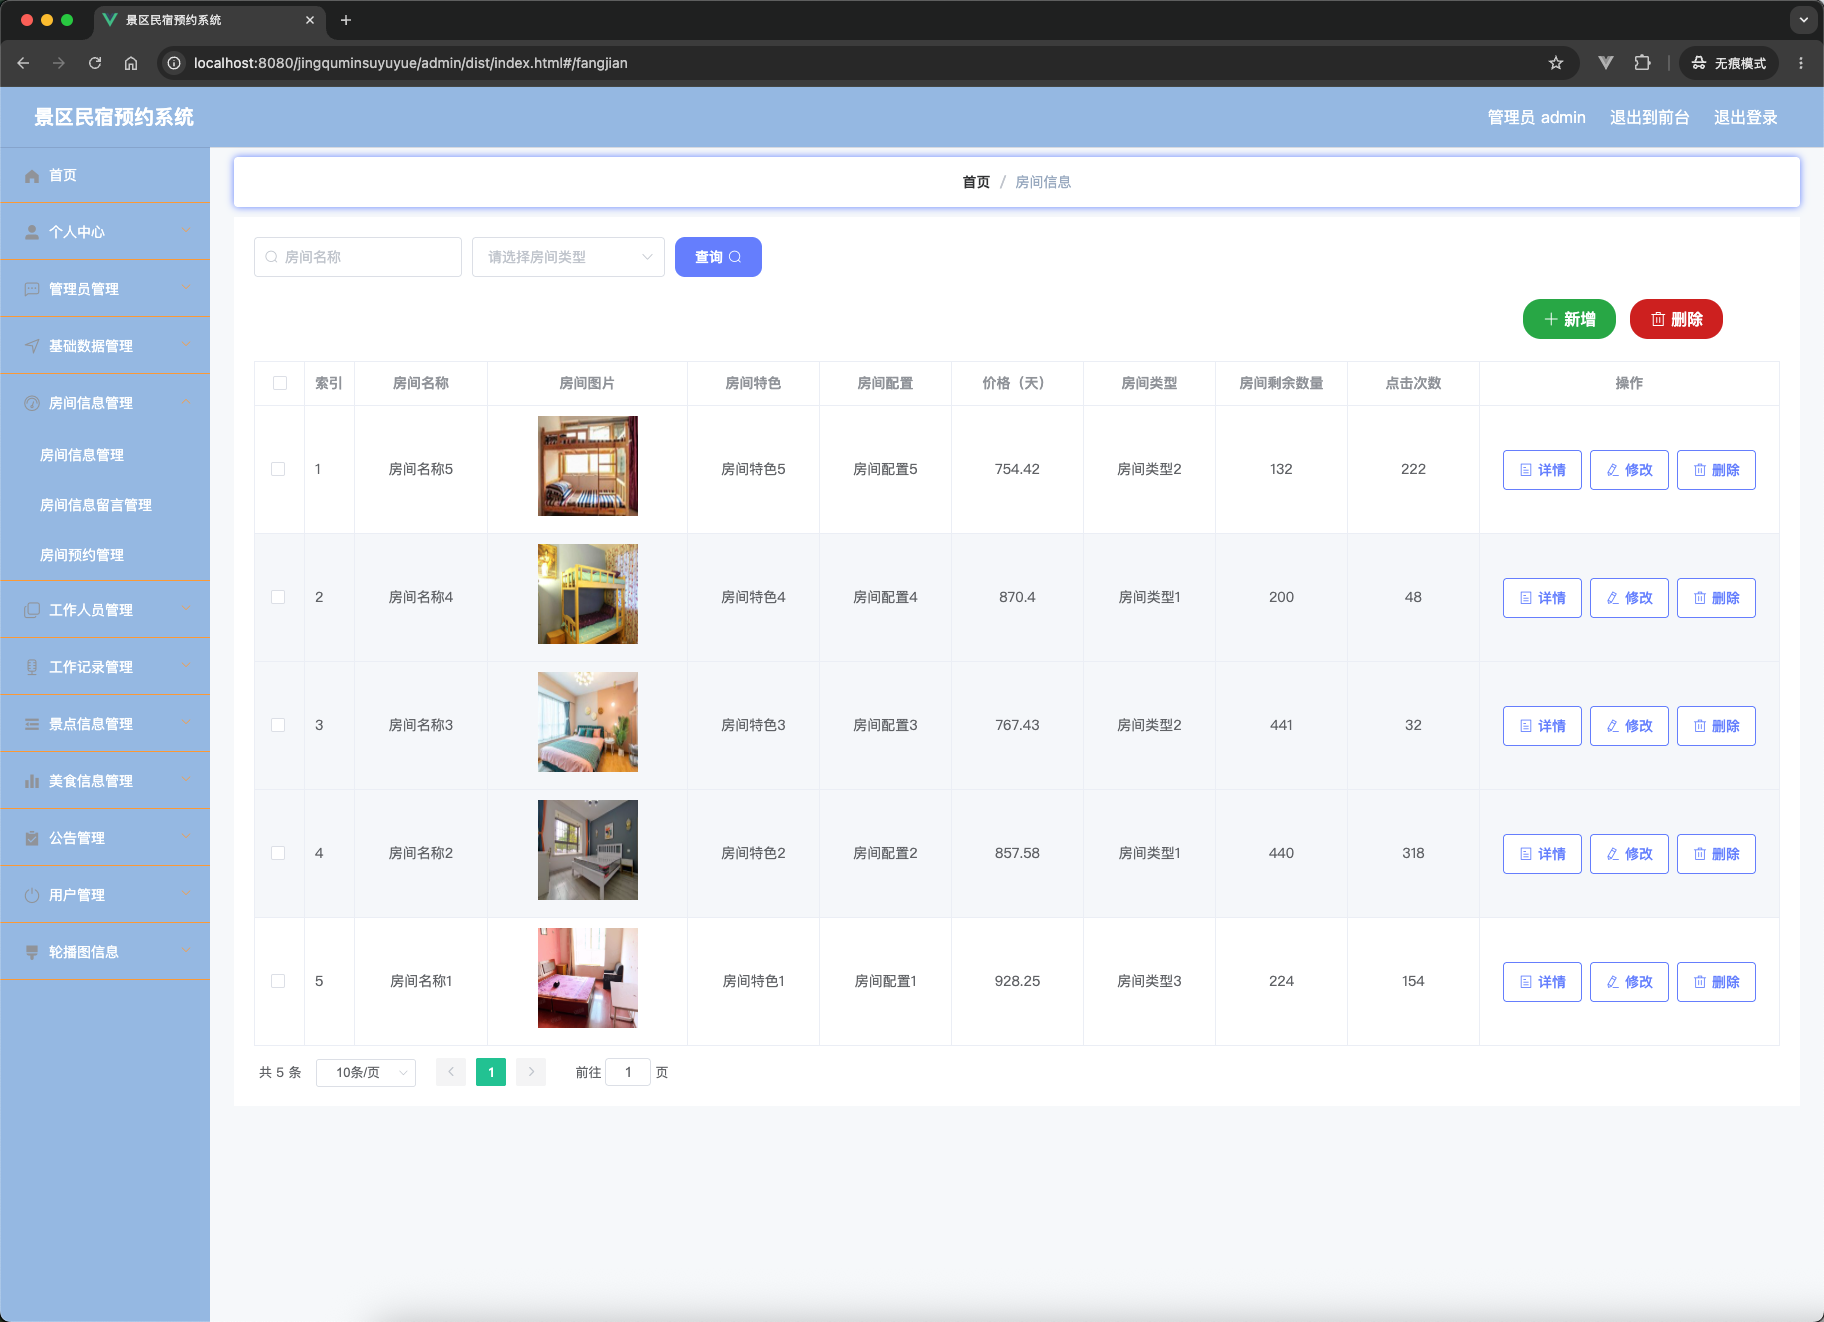Click 修改 for 房间名称1
1824x1322 pixels.
click(1629, 982)
